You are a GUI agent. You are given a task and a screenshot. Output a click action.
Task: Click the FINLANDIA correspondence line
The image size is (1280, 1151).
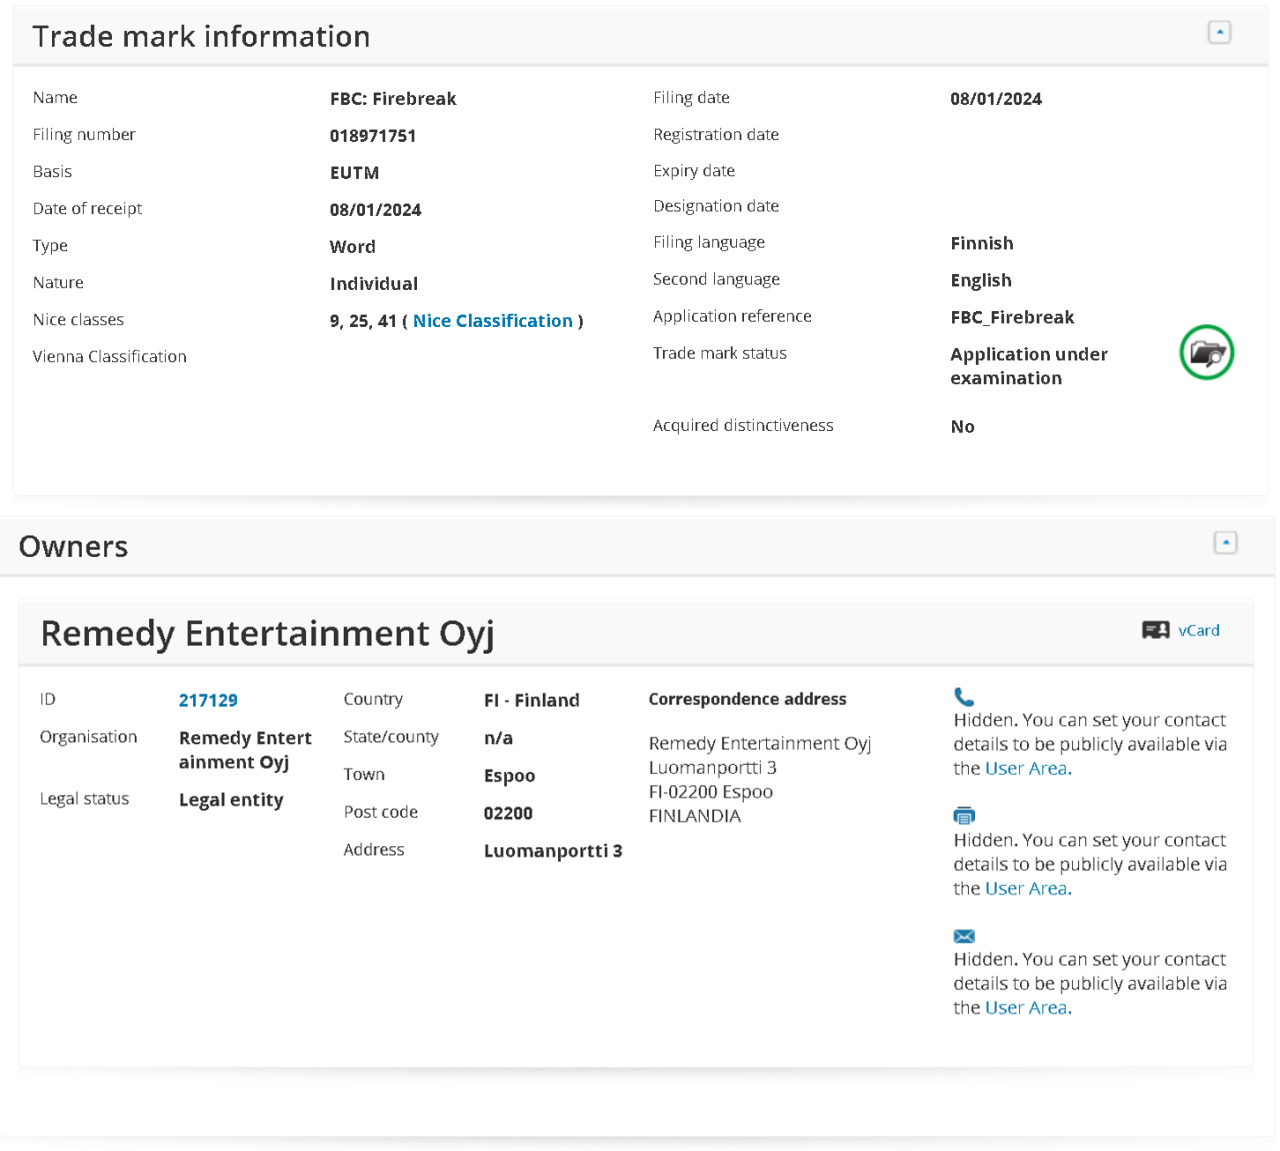tap(695, 816)
